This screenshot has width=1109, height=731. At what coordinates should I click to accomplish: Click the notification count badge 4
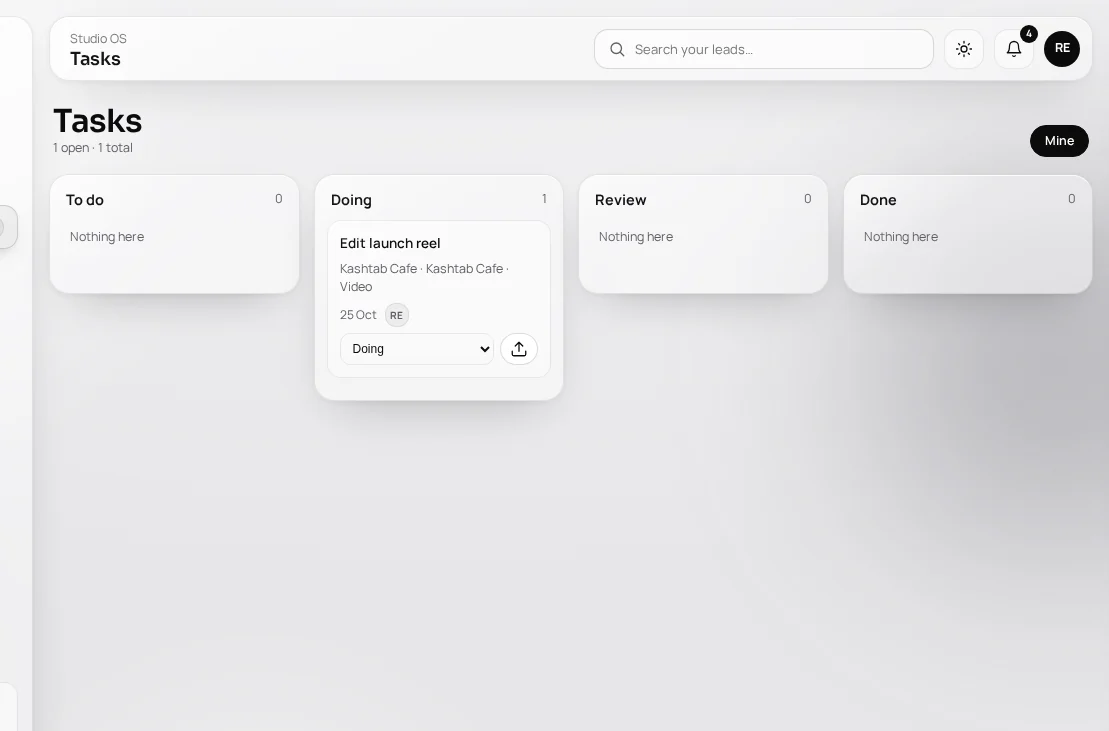coord(1028,33)
